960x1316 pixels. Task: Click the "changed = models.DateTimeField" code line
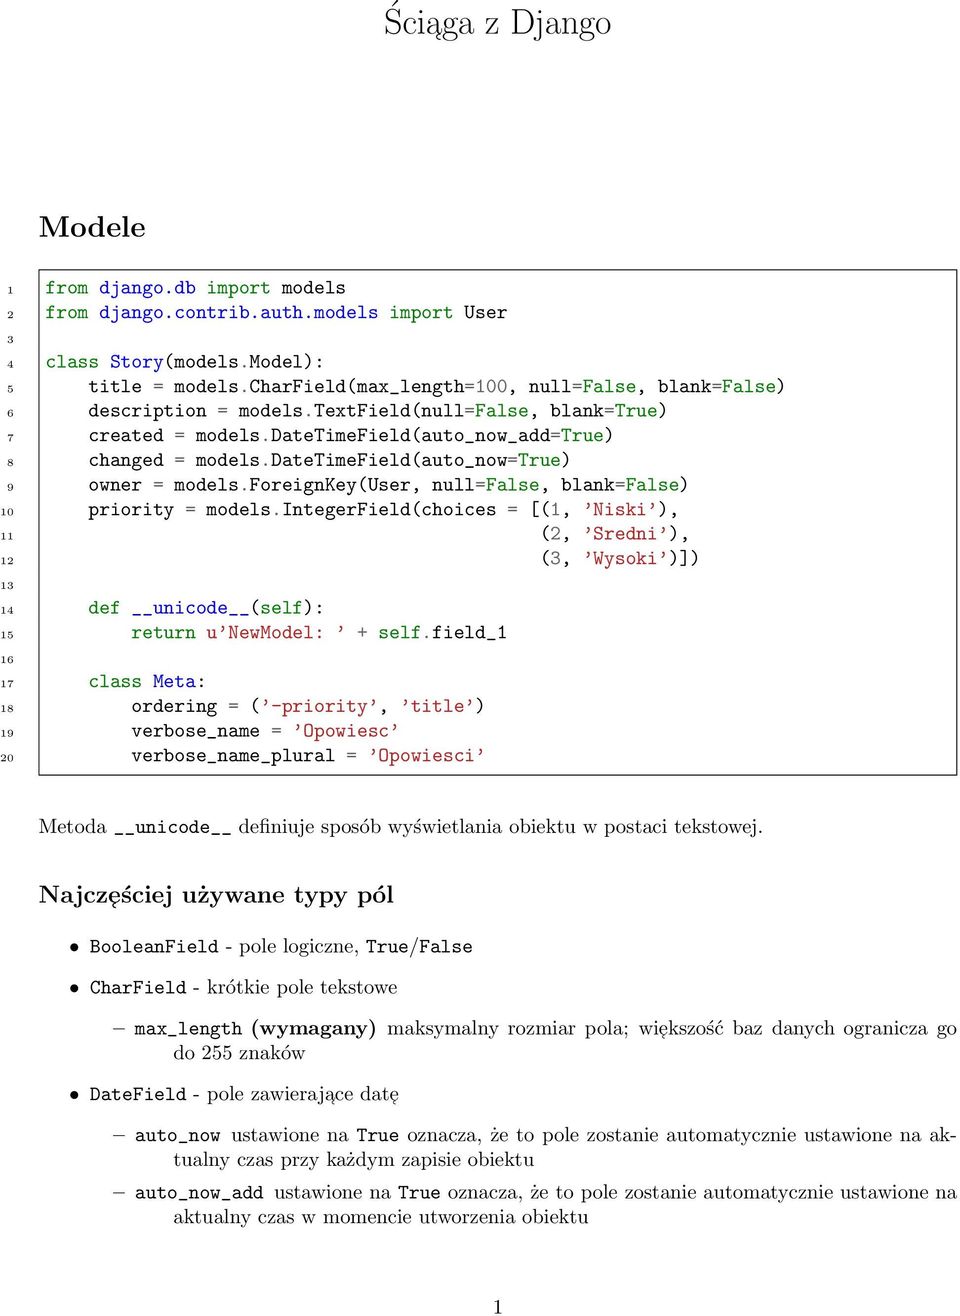[329, 460]
